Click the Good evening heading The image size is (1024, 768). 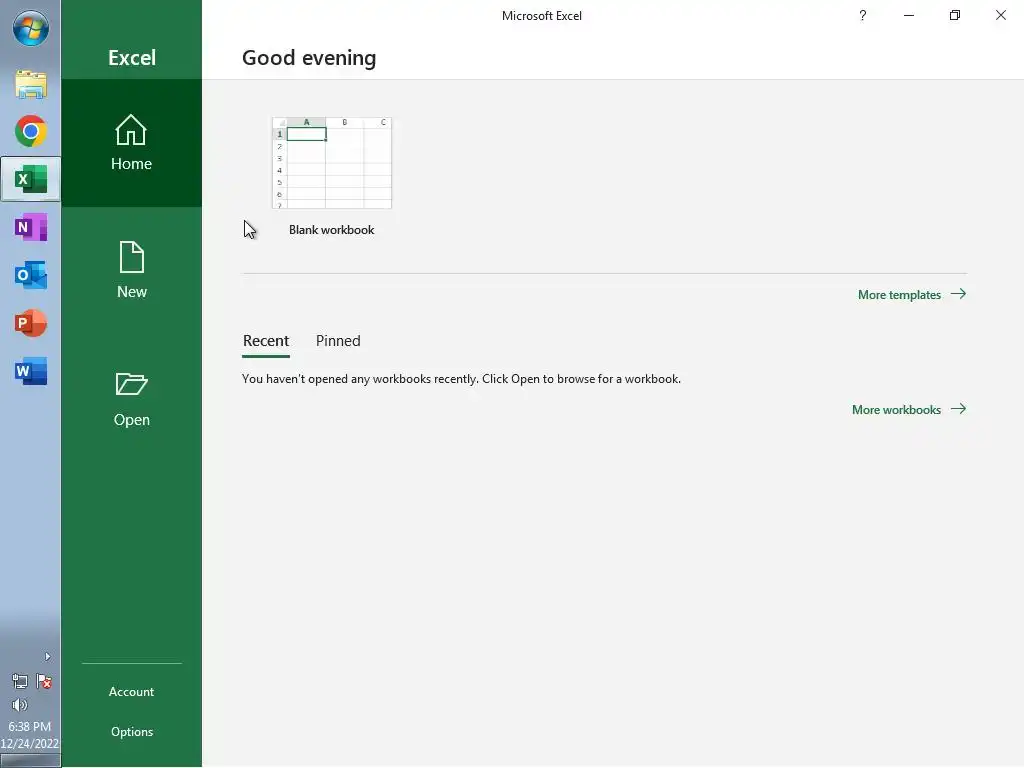click(x=309, y=58)
